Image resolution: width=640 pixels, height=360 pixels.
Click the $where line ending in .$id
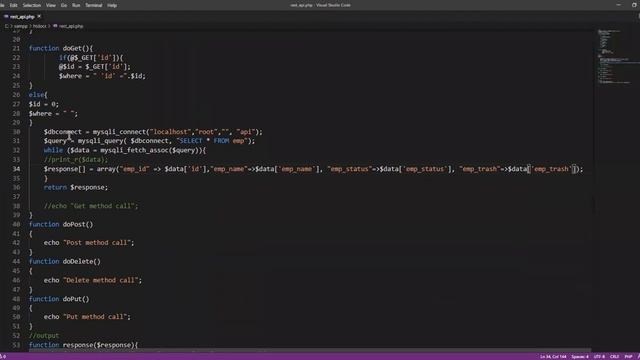pyautogui.click(x=102, y=76)
